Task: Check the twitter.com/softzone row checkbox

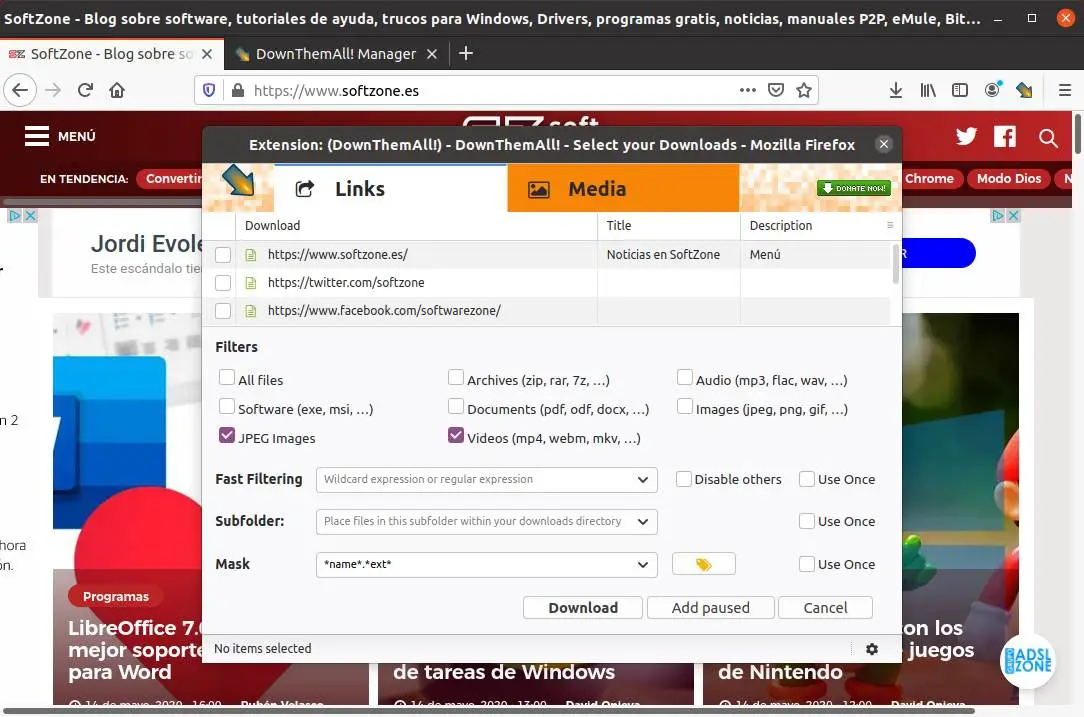Action: [x=223, y=283]
